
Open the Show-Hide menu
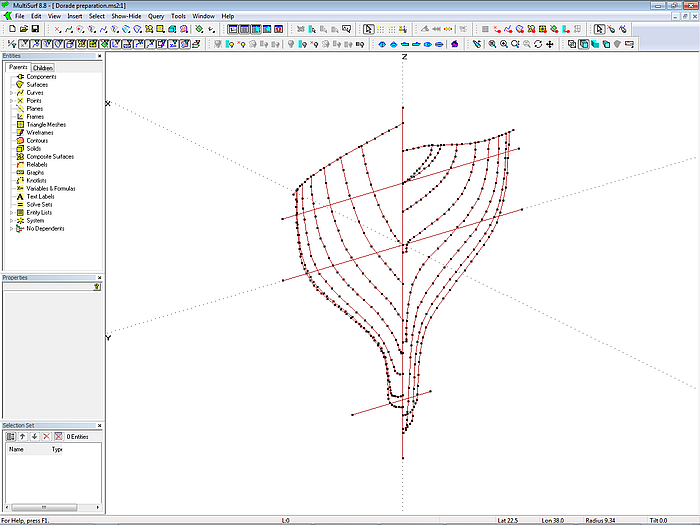click(x=126, y=16)
